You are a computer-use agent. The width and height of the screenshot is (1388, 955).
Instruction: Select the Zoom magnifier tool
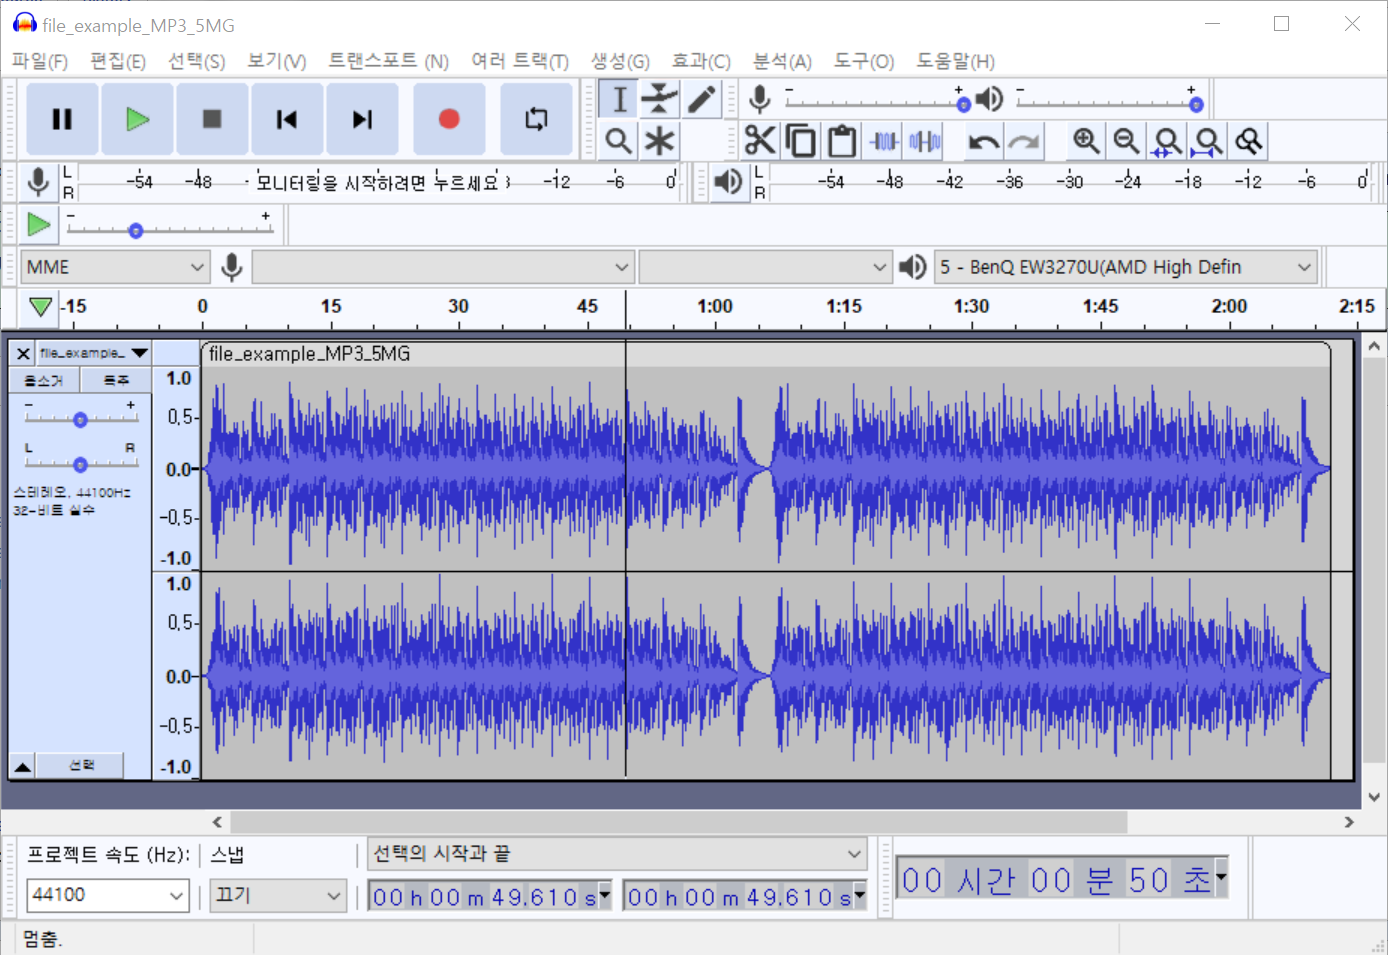(x=619, y=141)
